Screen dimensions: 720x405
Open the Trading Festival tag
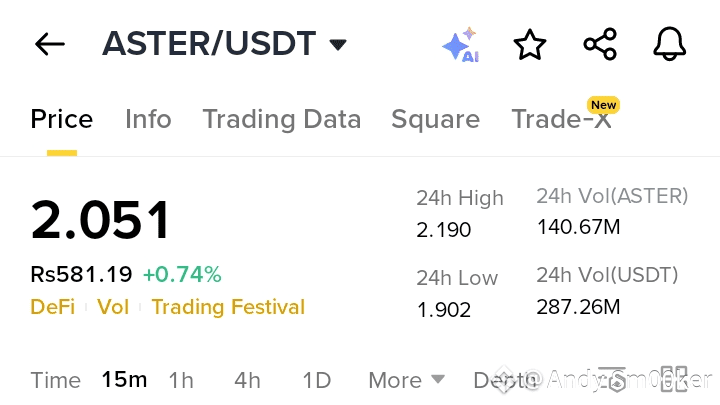pos(228,307)
